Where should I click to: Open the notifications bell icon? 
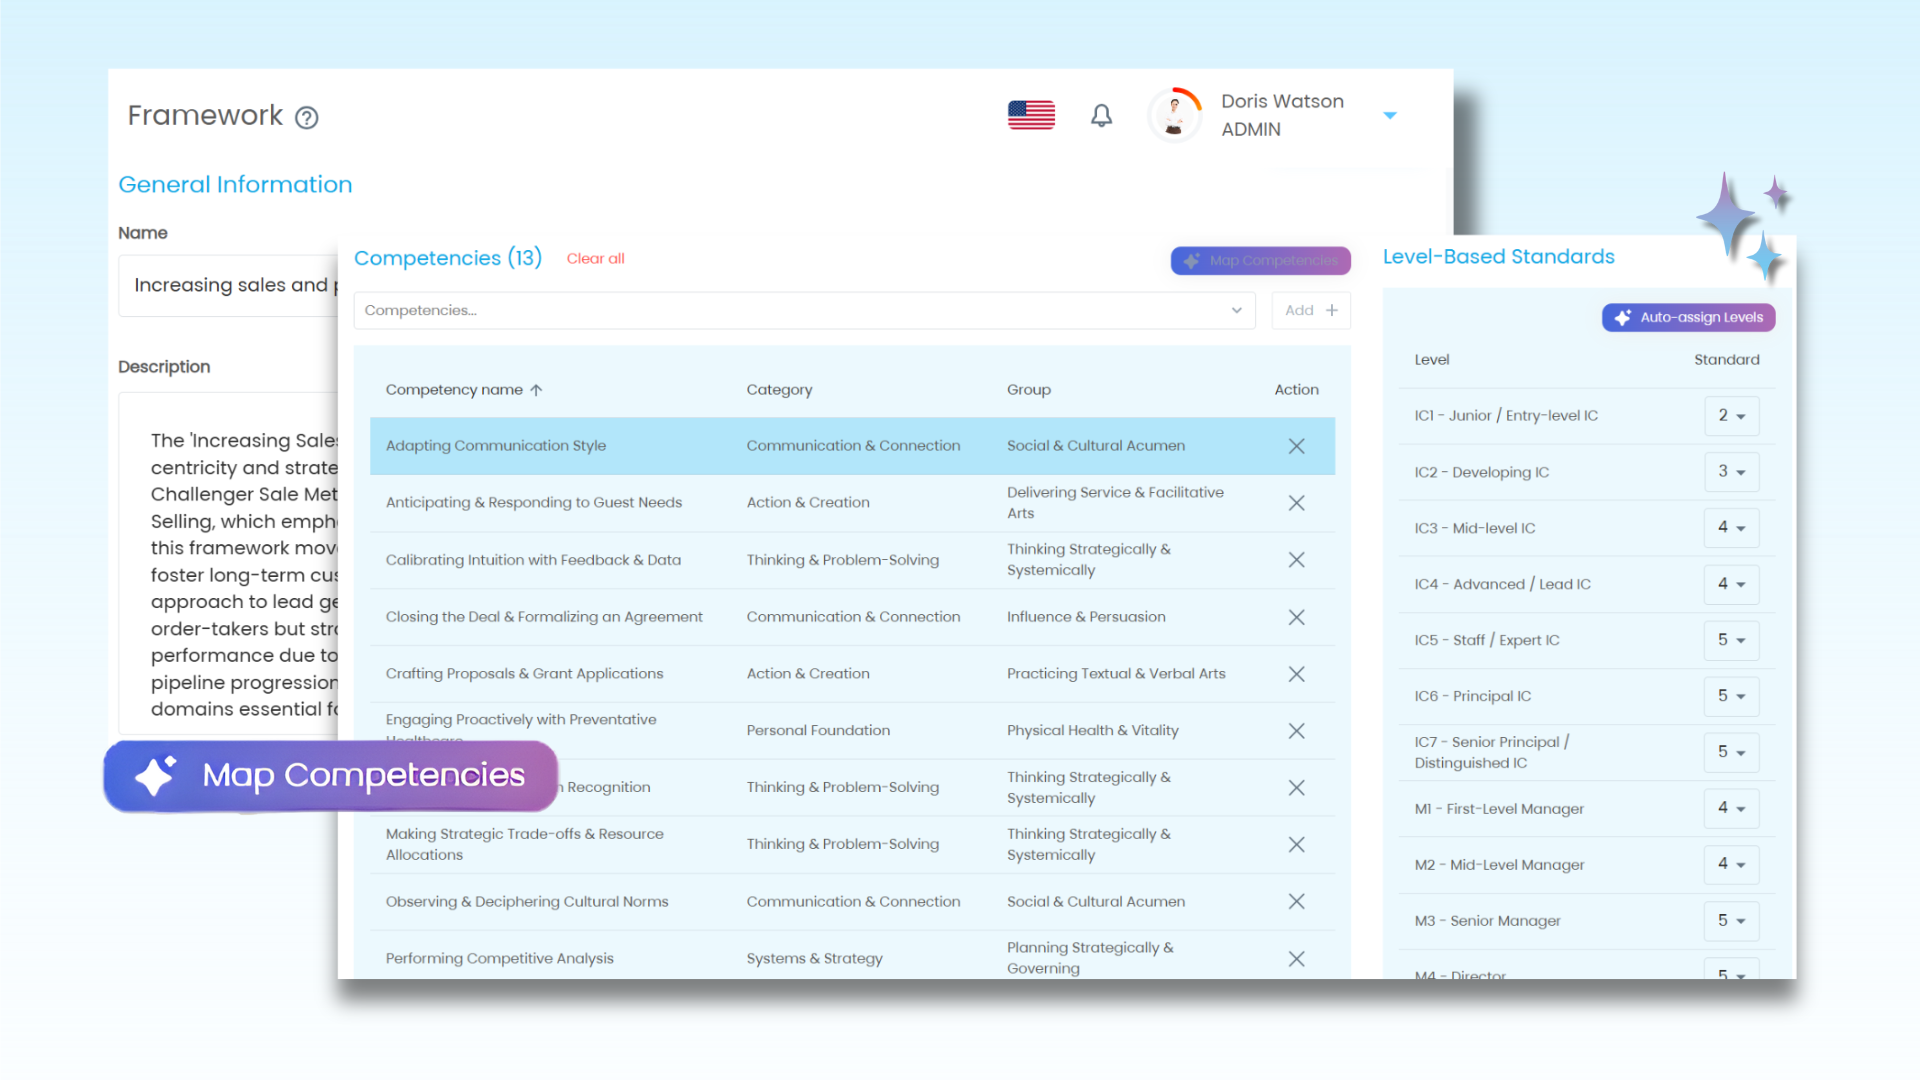(1101, 116)
